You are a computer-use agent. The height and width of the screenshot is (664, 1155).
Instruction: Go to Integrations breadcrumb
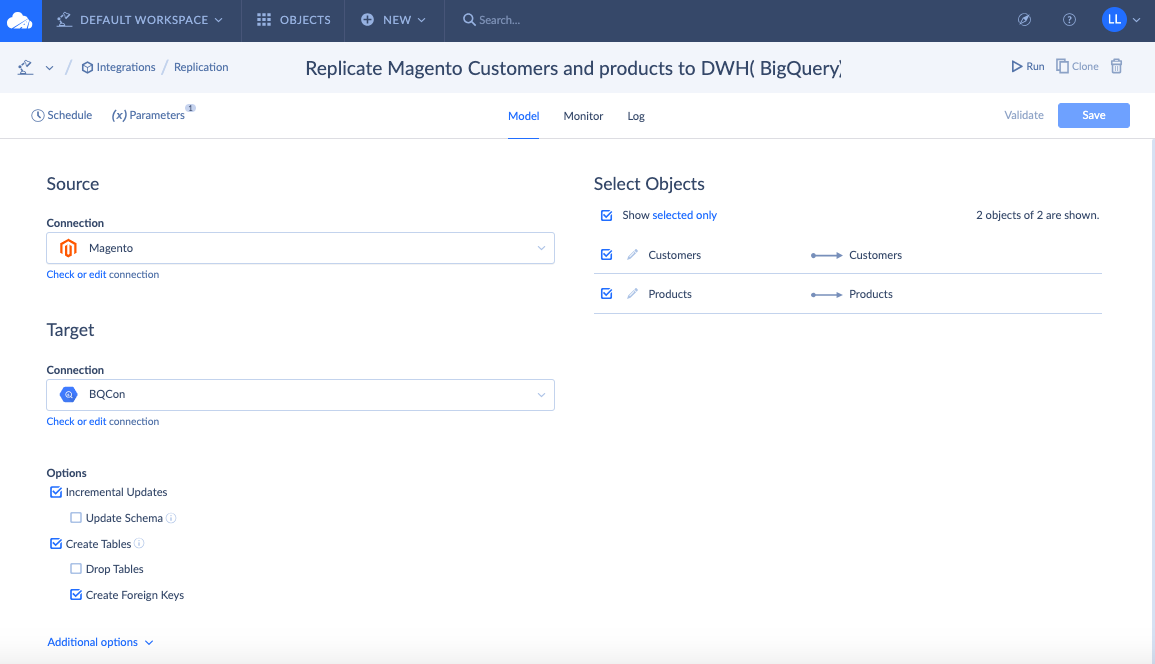(119, 67)
